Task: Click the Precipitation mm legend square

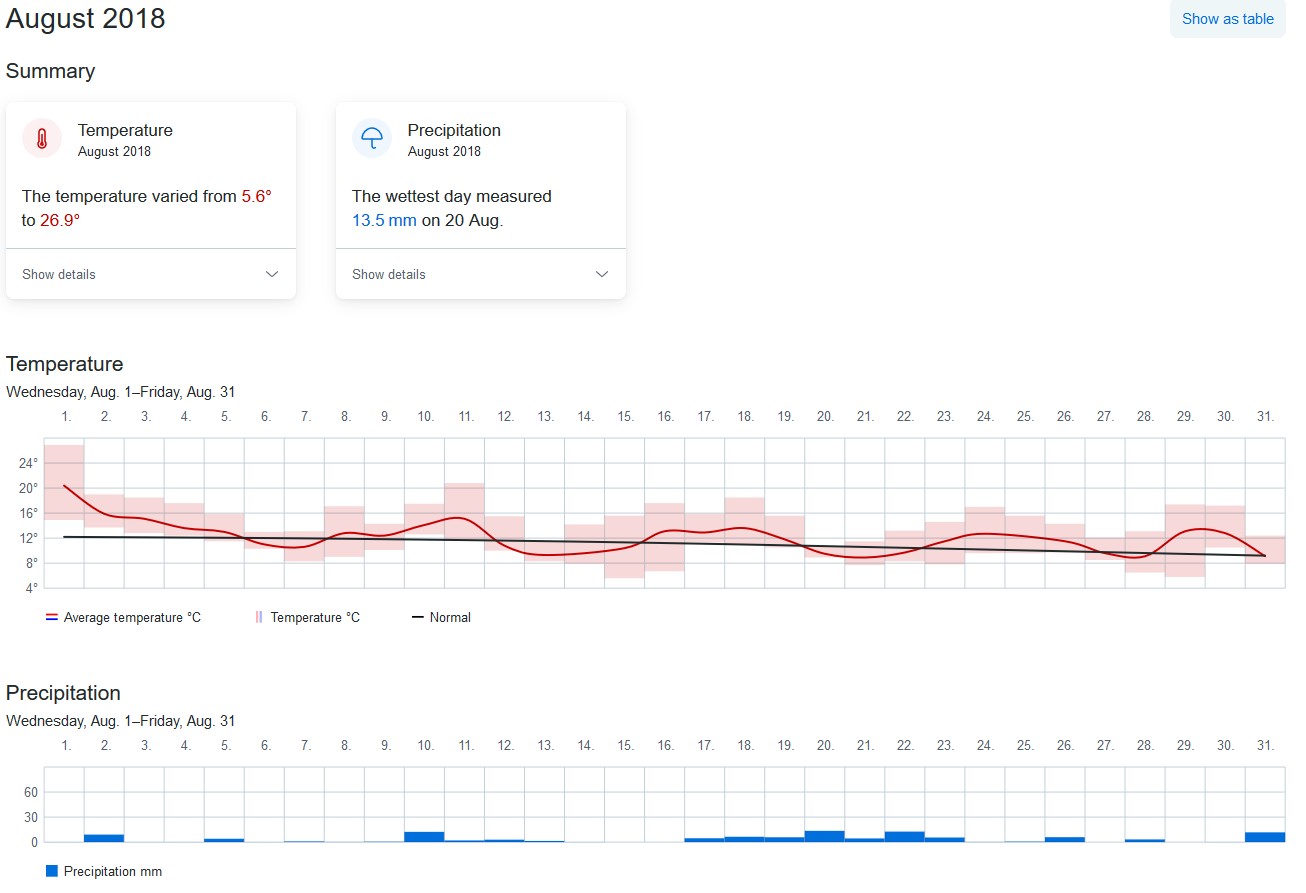Action: 52,872
